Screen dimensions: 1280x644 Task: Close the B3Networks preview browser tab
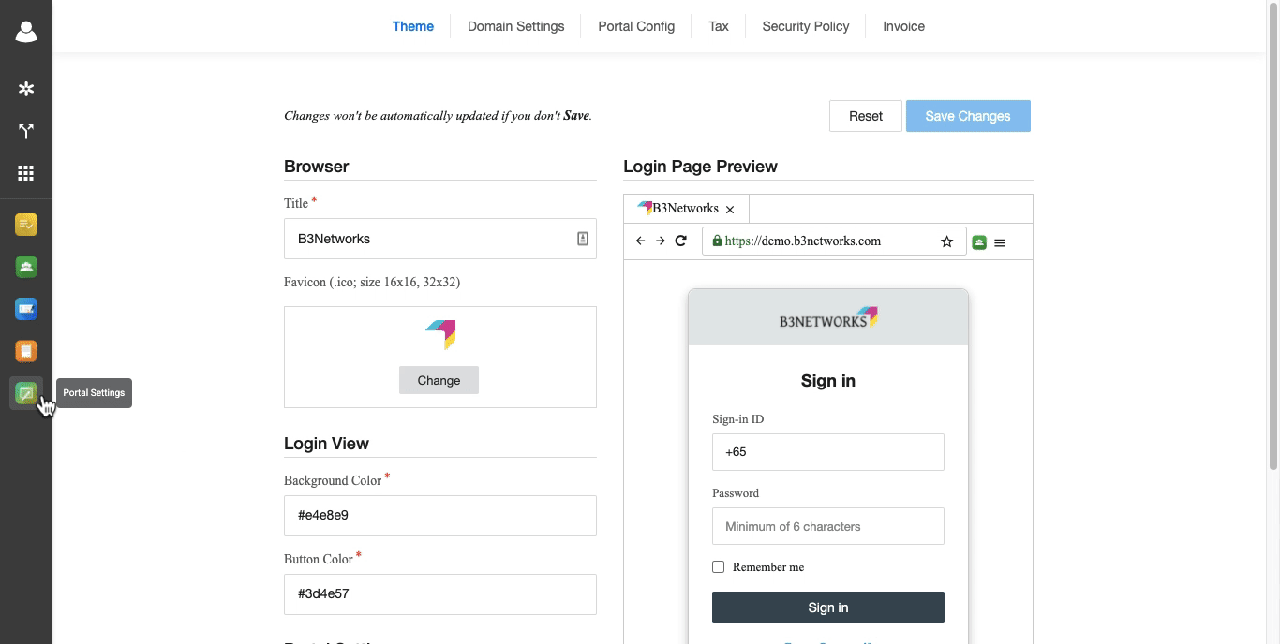[730, 209]
